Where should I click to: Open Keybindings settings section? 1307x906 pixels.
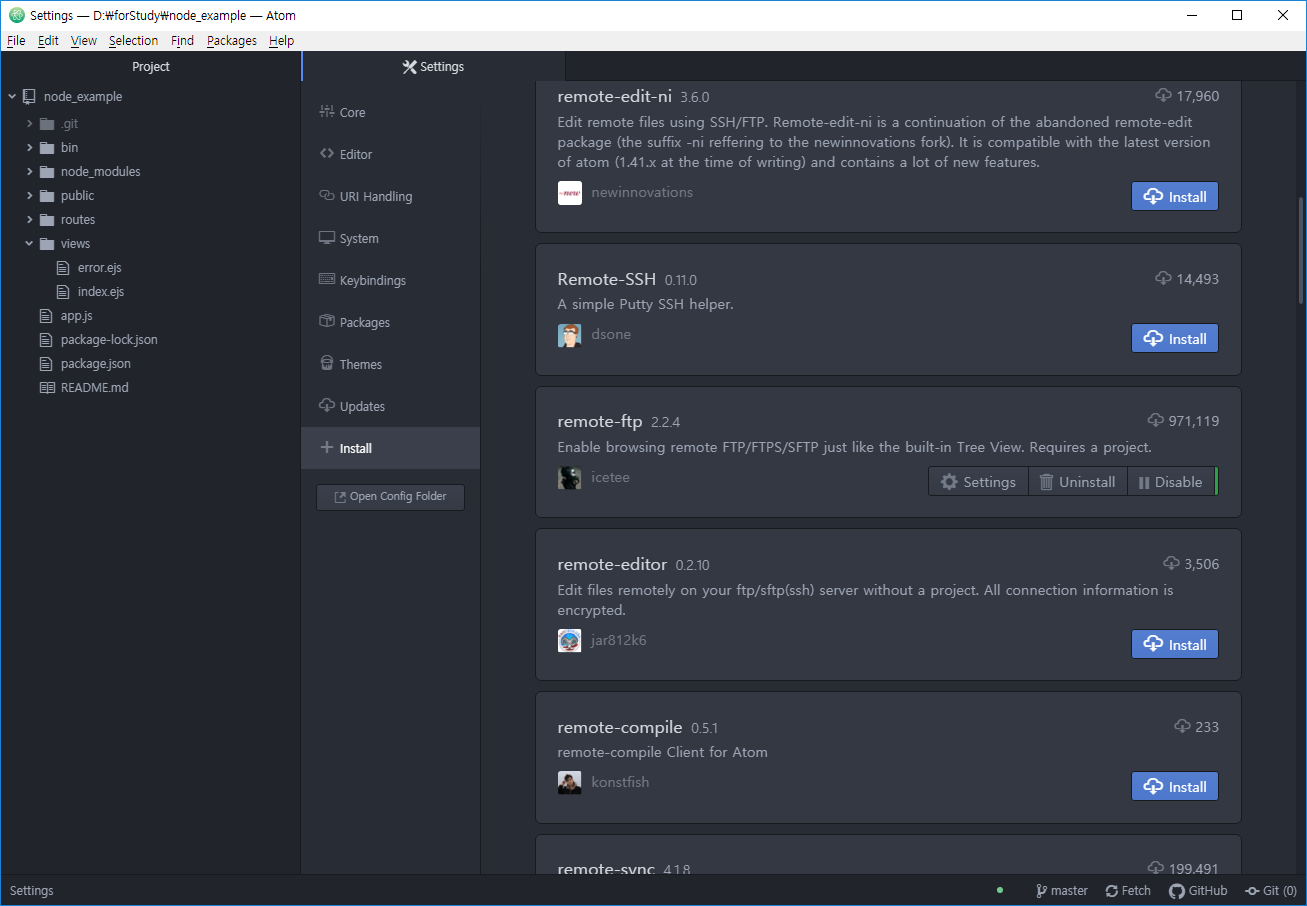click(390, 280)
